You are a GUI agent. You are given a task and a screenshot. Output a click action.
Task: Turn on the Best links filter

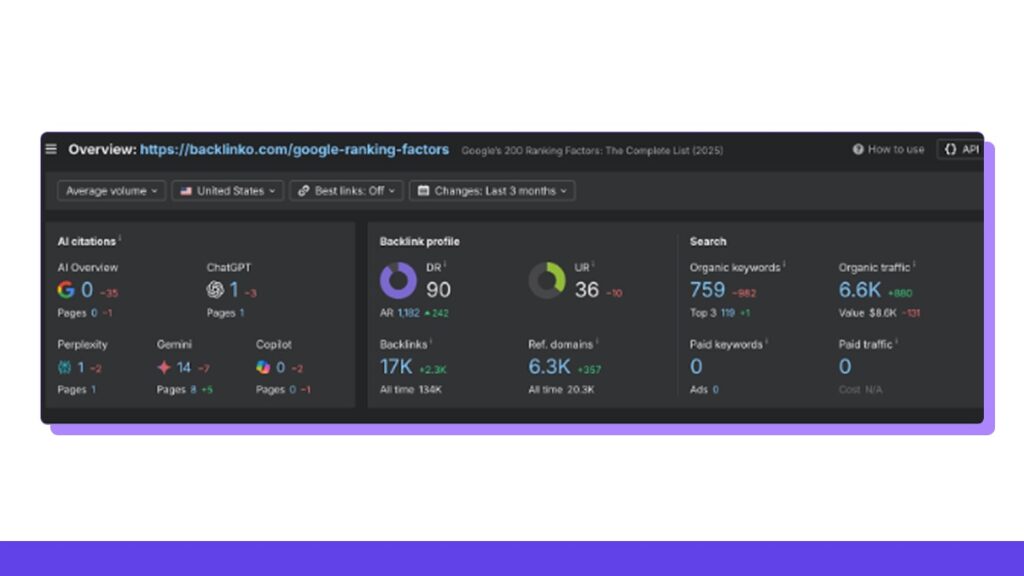[346, 190]
